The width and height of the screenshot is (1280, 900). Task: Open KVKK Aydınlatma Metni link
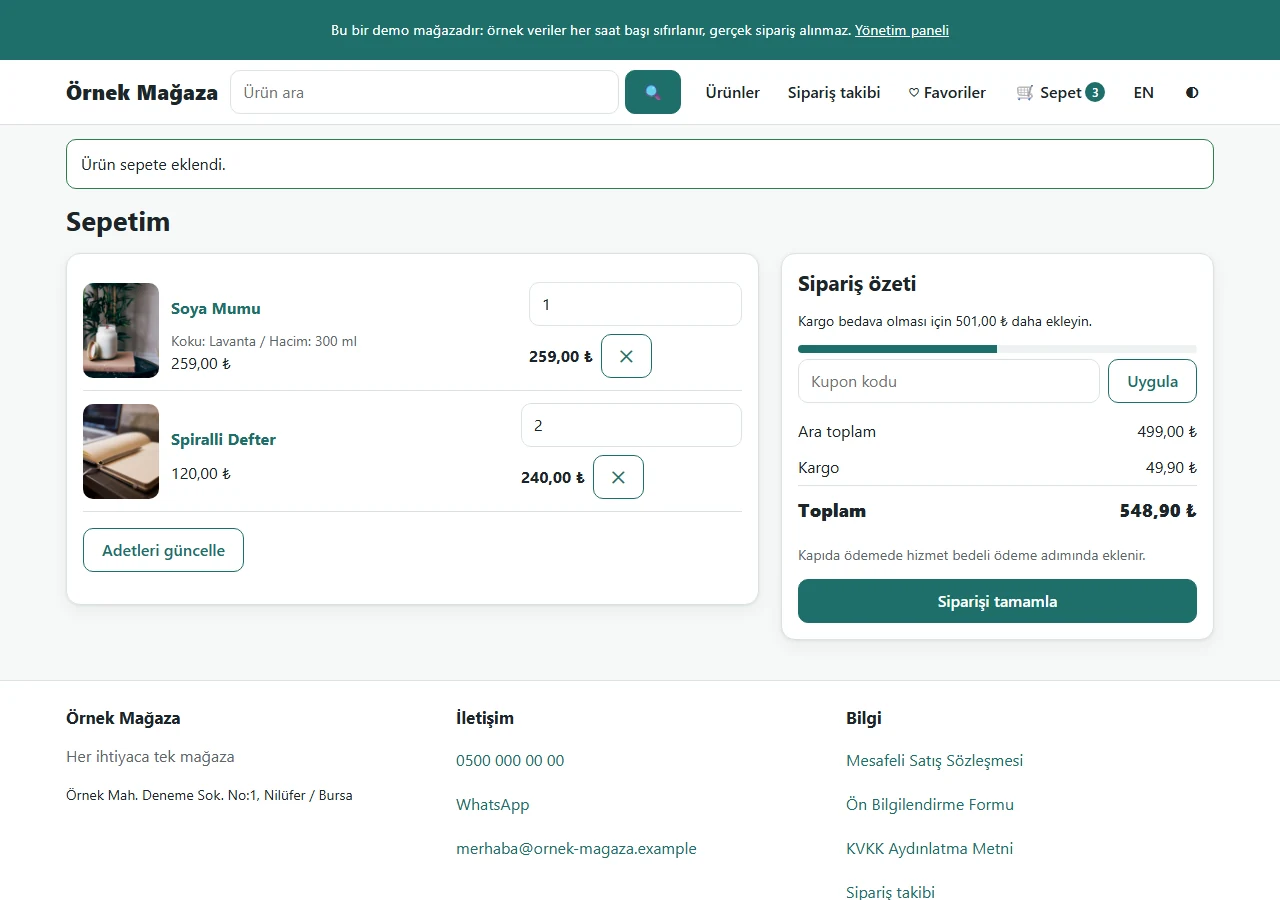pos(929,848)
